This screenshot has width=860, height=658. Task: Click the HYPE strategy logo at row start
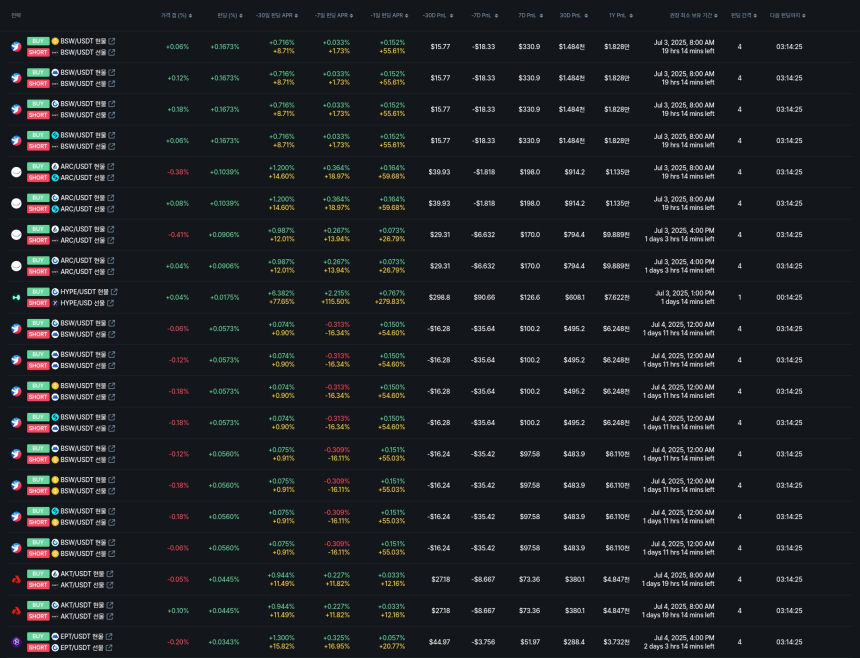16,297
